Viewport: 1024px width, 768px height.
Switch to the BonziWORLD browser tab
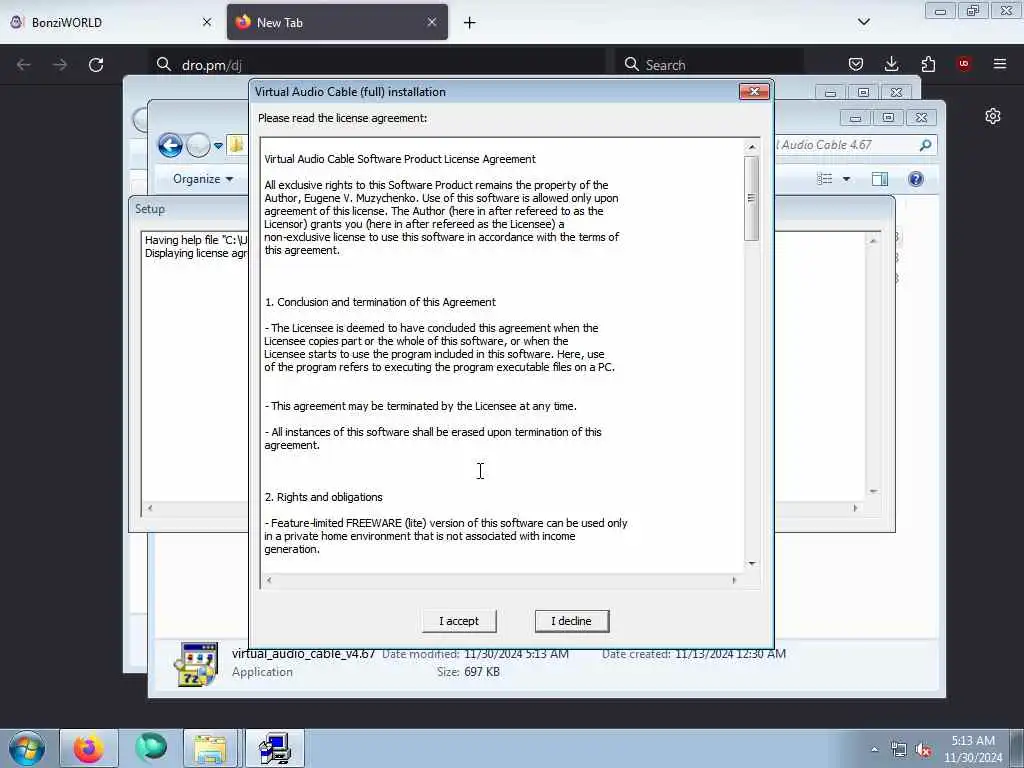tap(110, 22)
